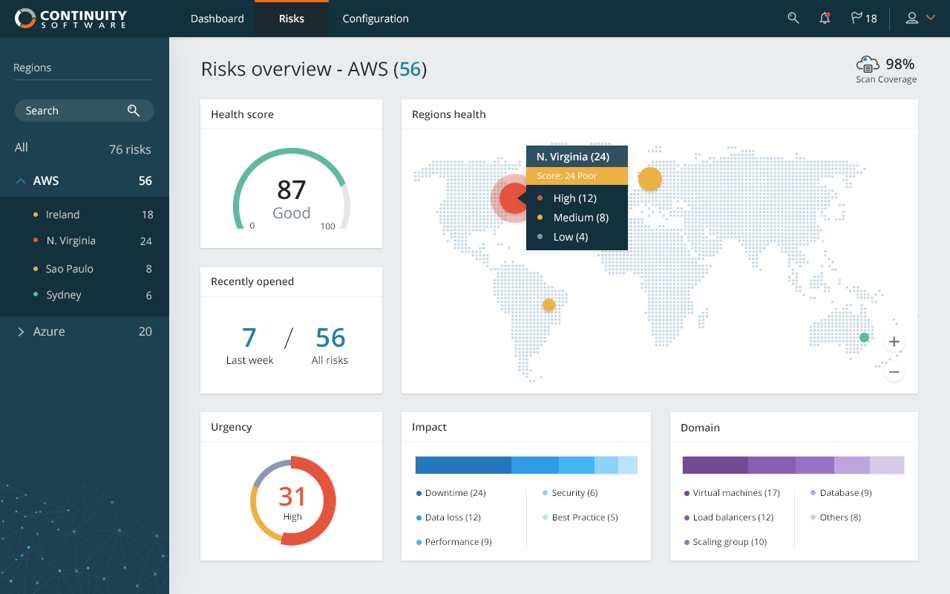
Task: Select All 76 risks in sidebar
Action: 84,148
